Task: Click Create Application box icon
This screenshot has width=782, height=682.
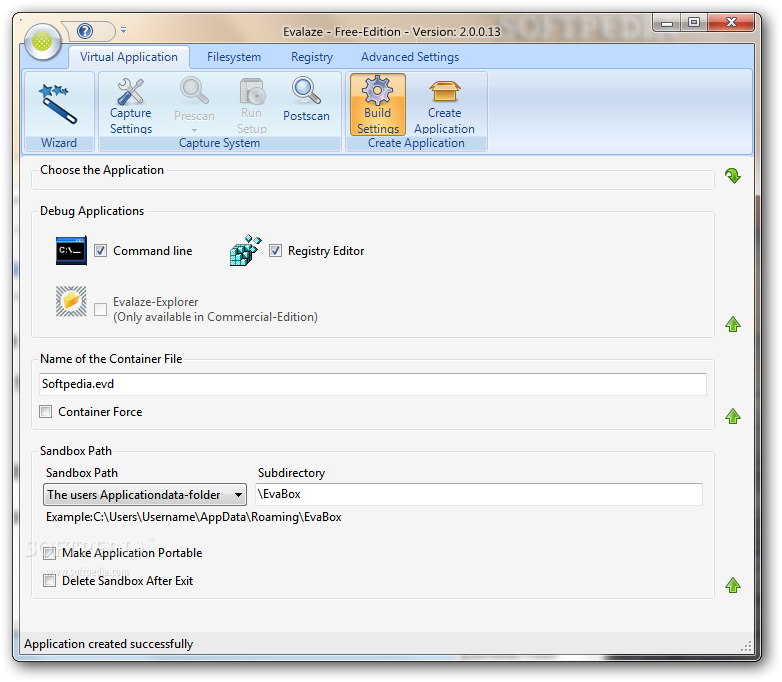Action: (x=444, y=91)
